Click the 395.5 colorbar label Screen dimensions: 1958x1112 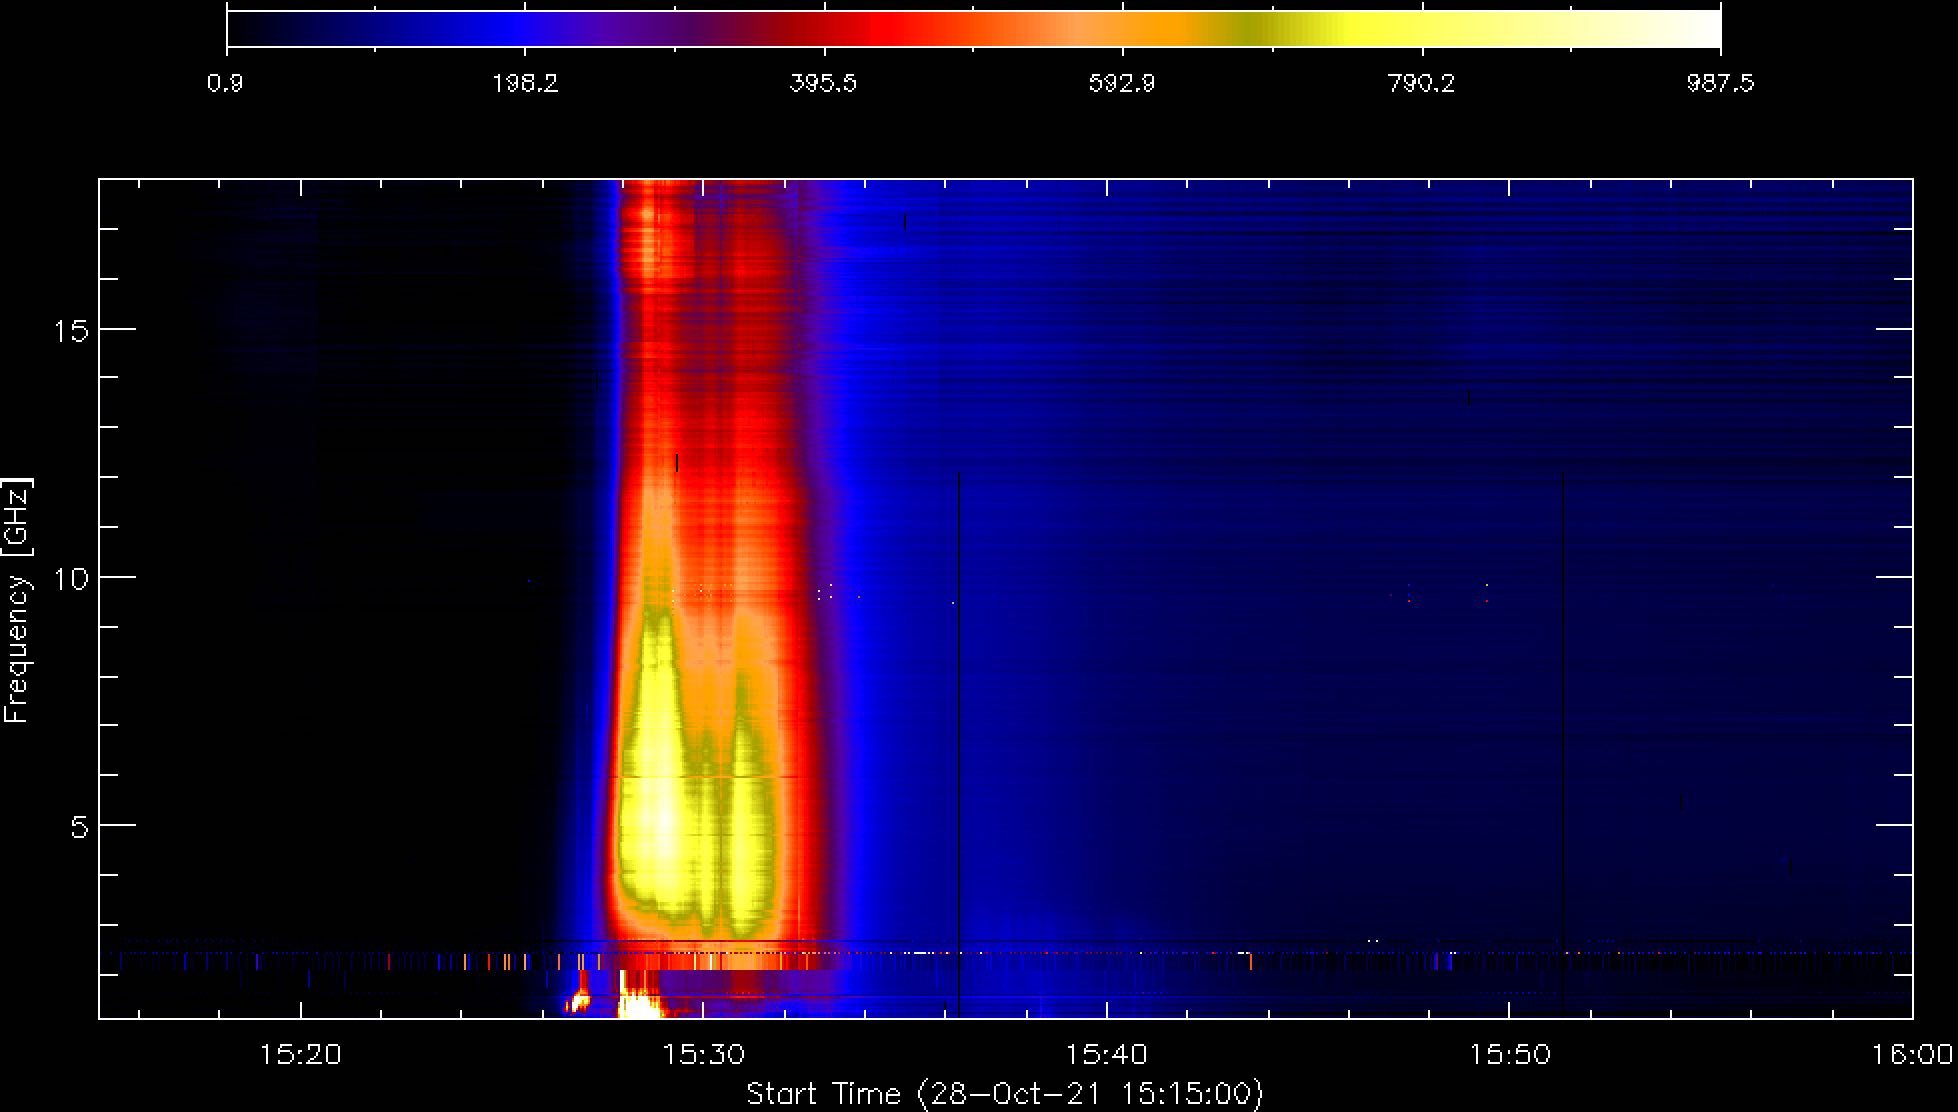pos(823,83)
